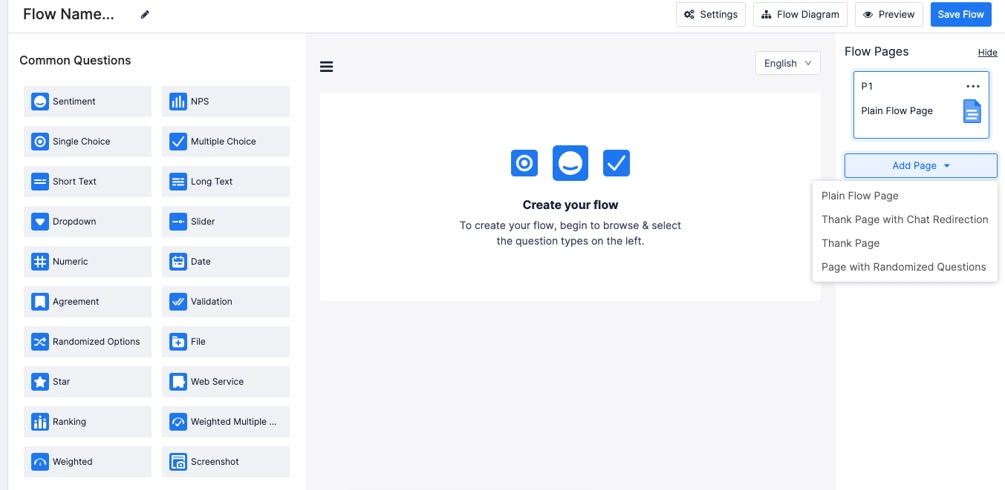This screenshot has height=490, width=1005.
Task: Click the Plain Flow Page document icon
Action: pos(972,111)
